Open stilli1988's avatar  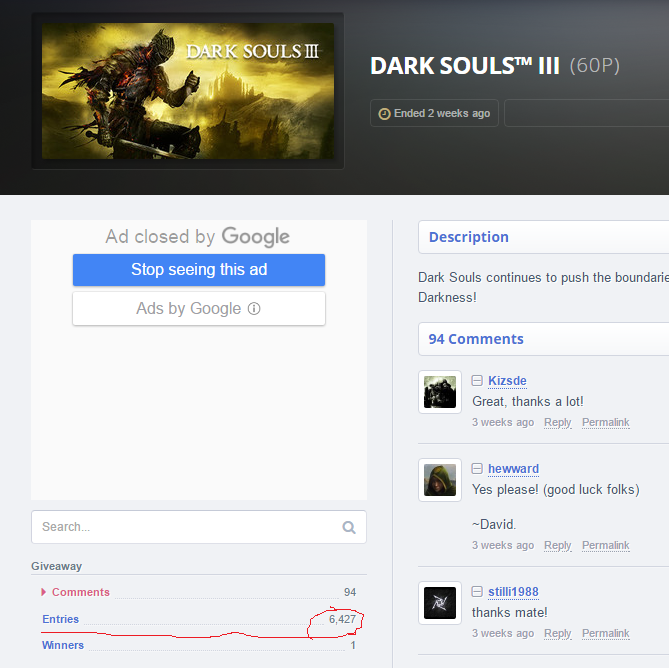(x=440, y=603)
